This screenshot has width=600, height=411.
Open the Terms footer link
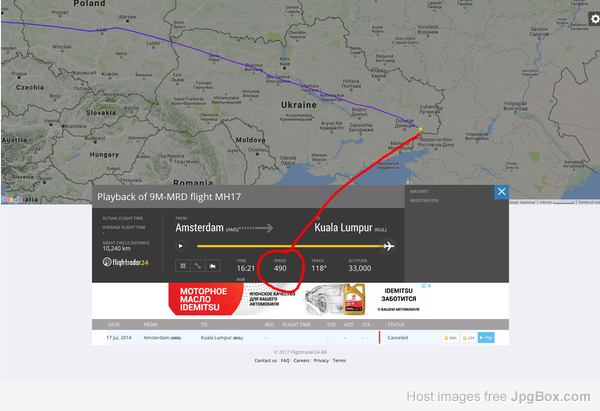tap(339, 360)
